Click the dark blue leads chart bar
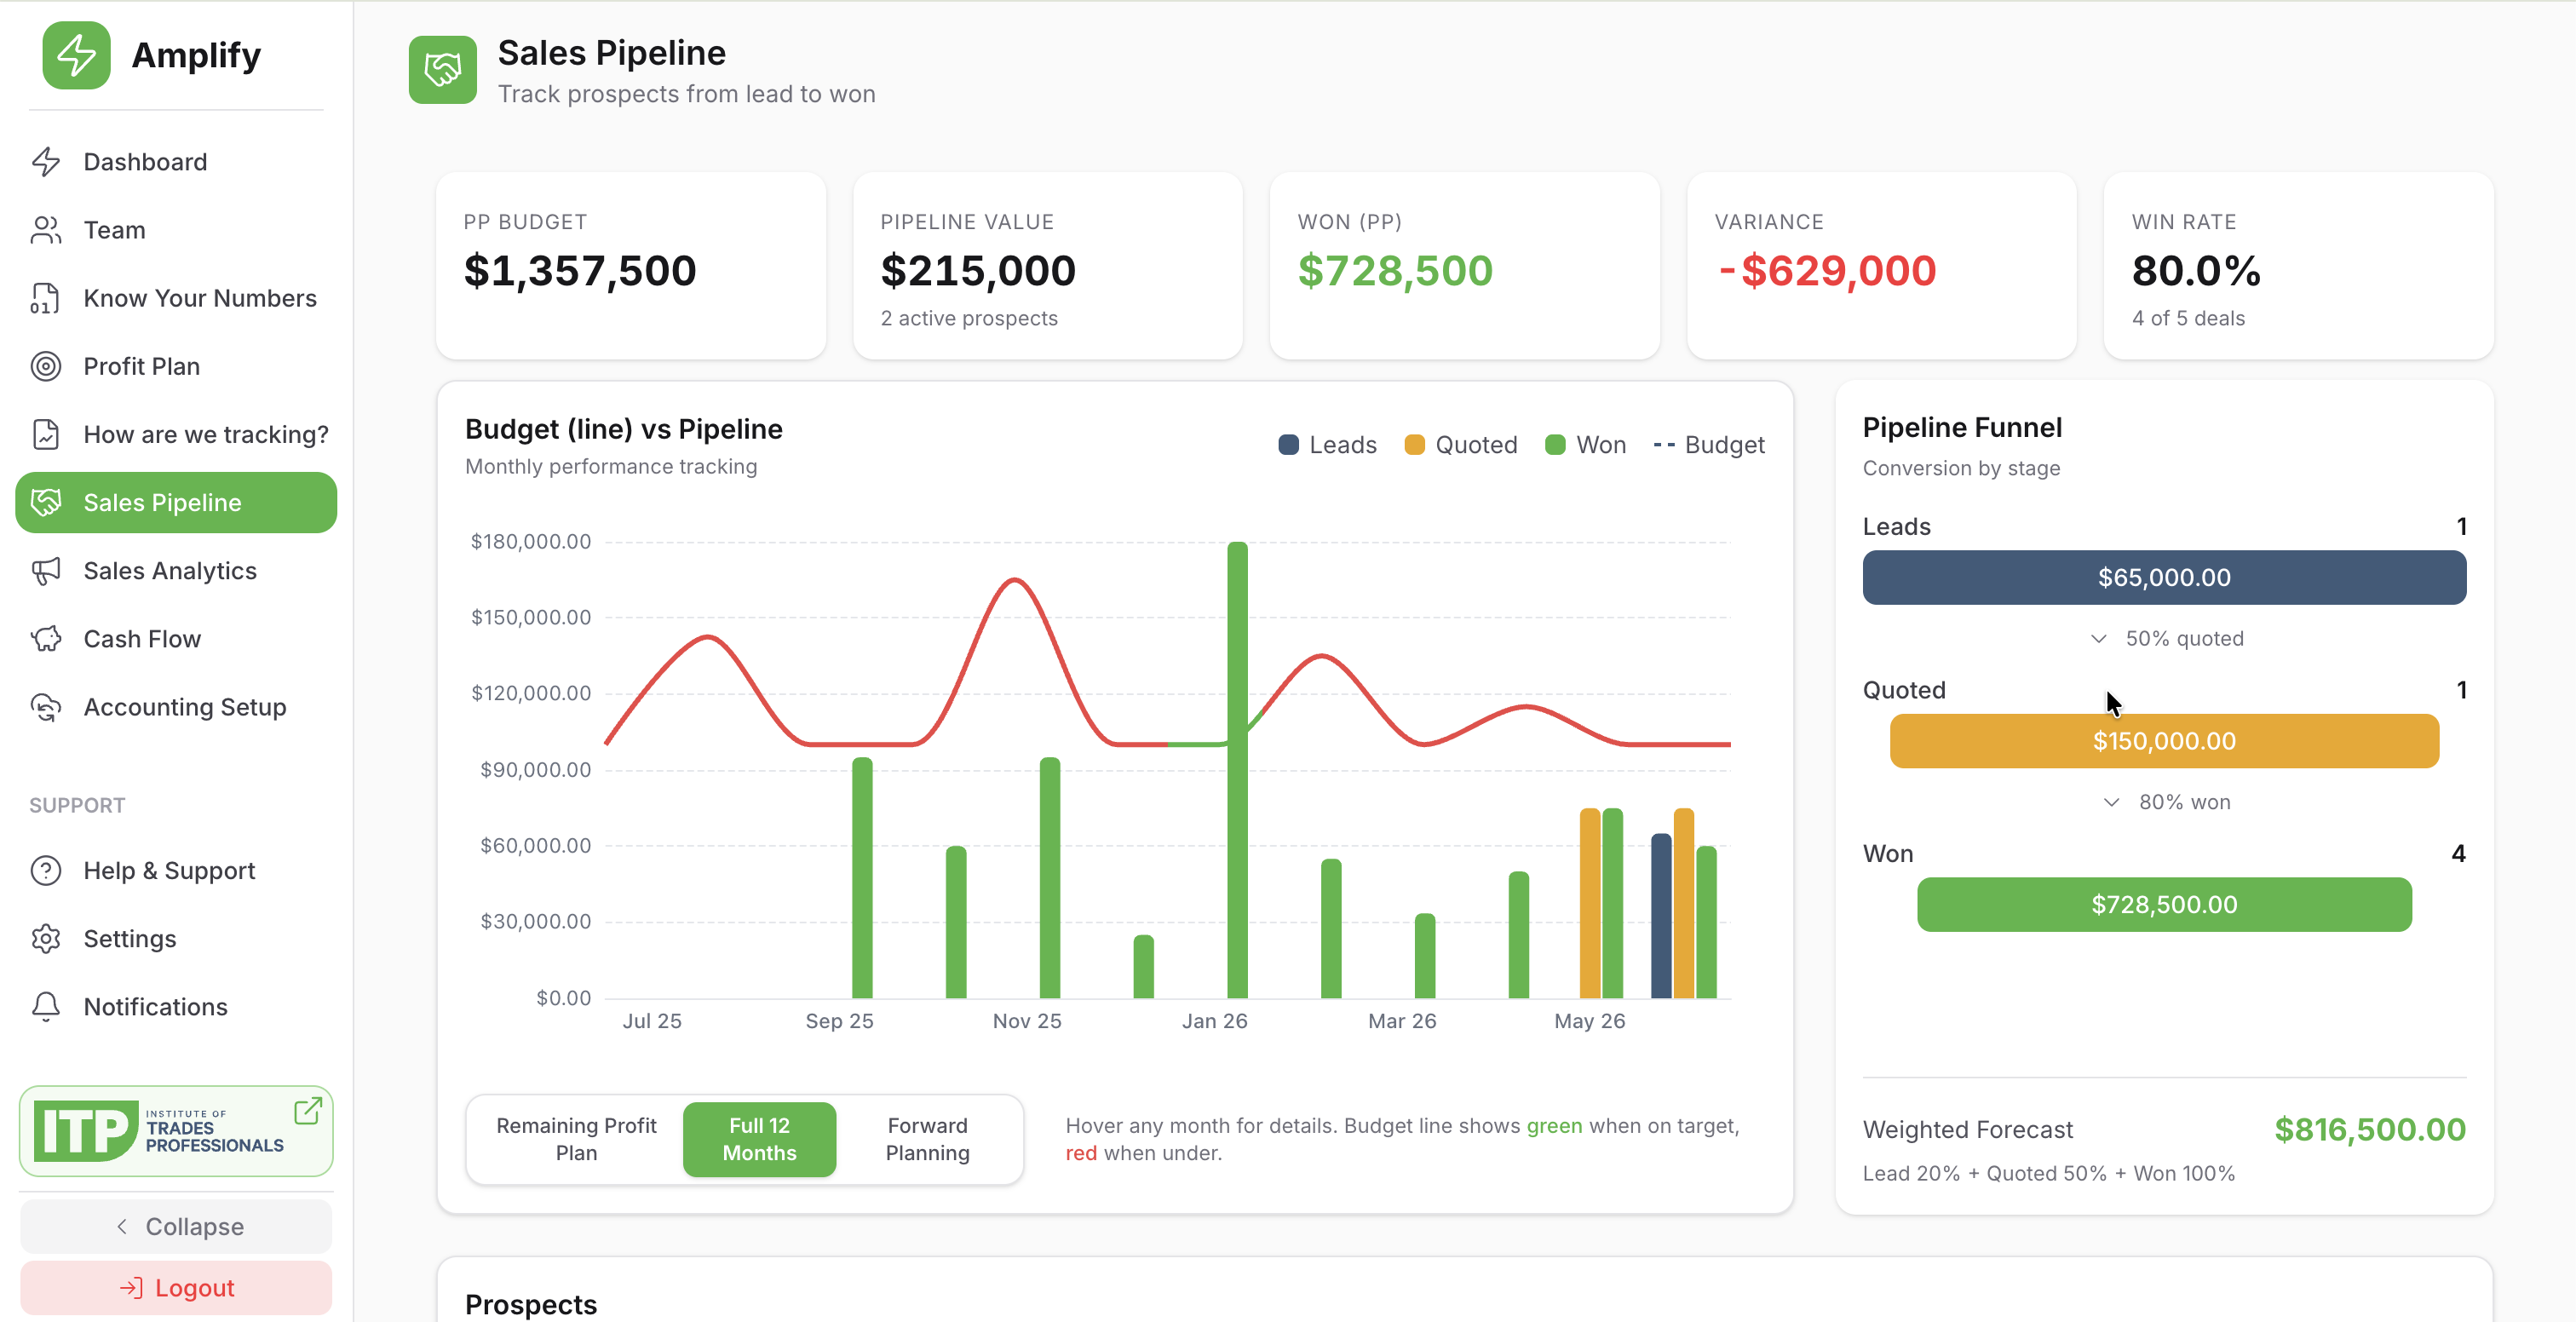The width and height of the screenshot is (2576, 1322). pos(1661,916)
